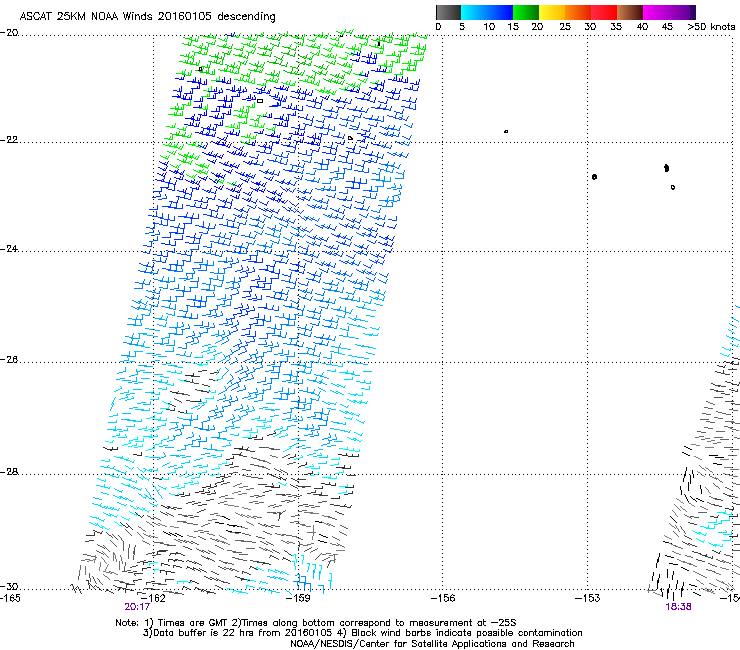
Task: Click the legend label '25'
Action: click(x=565, y=27)
